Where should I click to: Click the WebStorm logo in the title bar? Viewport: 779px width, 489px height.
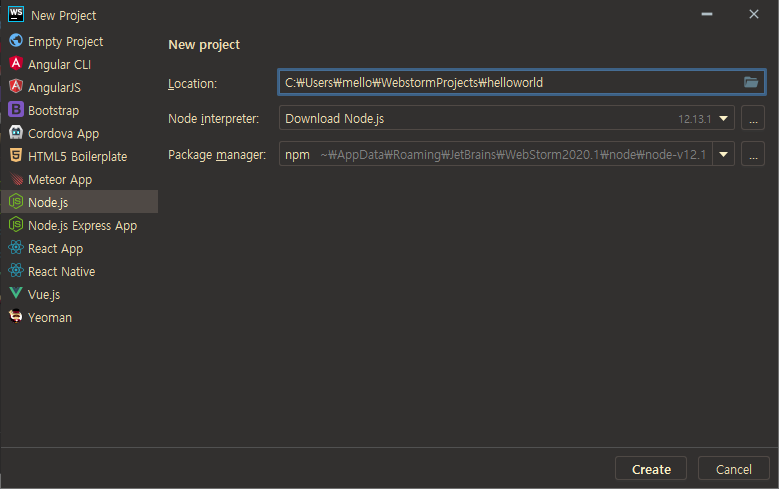[16, 14]
